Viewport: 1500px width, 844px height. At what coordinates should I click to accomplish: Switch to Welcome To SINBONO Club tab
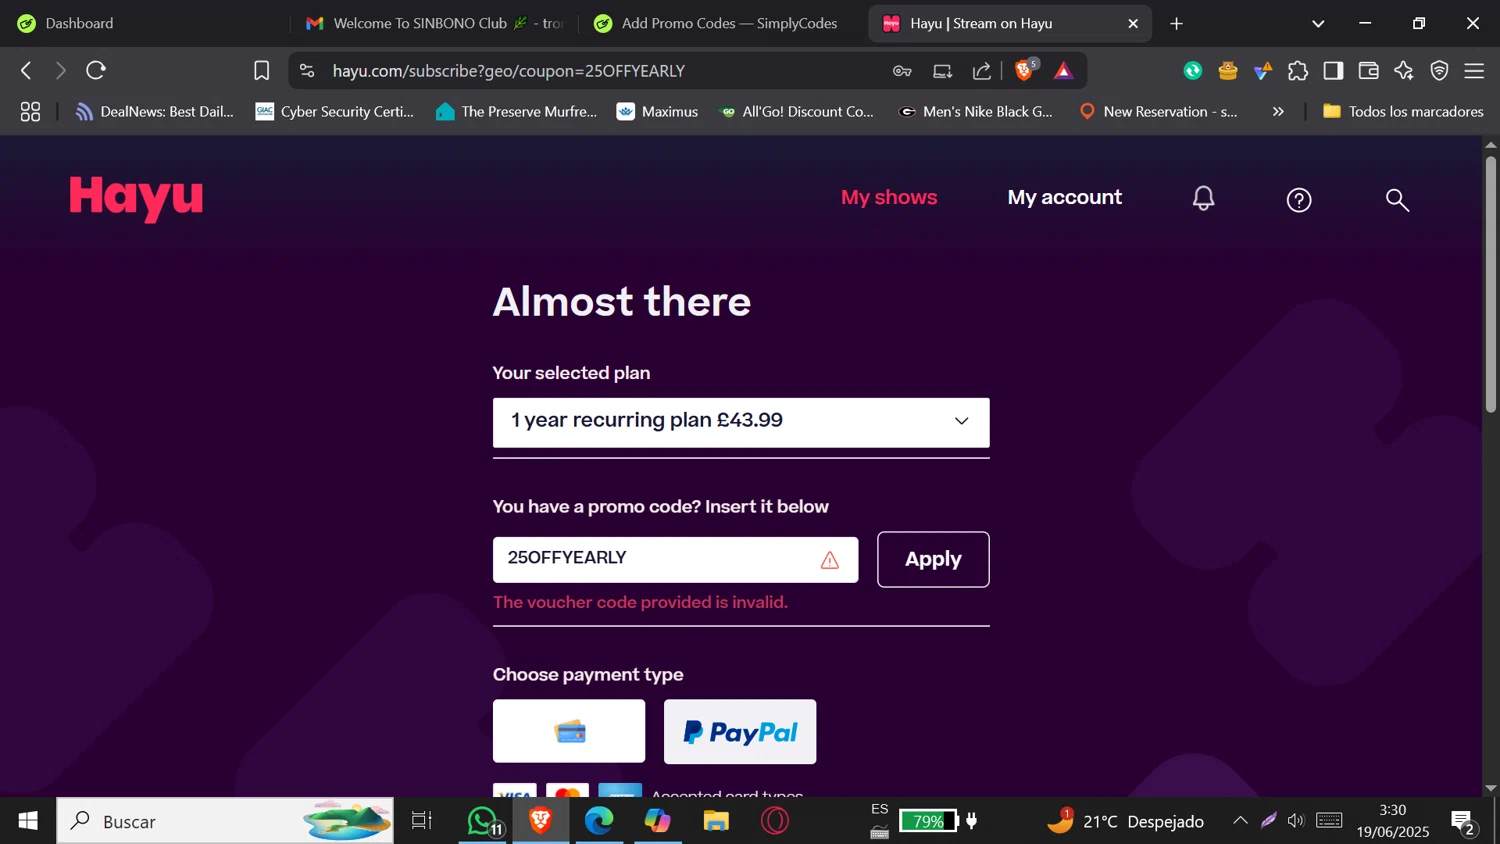(434, 23)
